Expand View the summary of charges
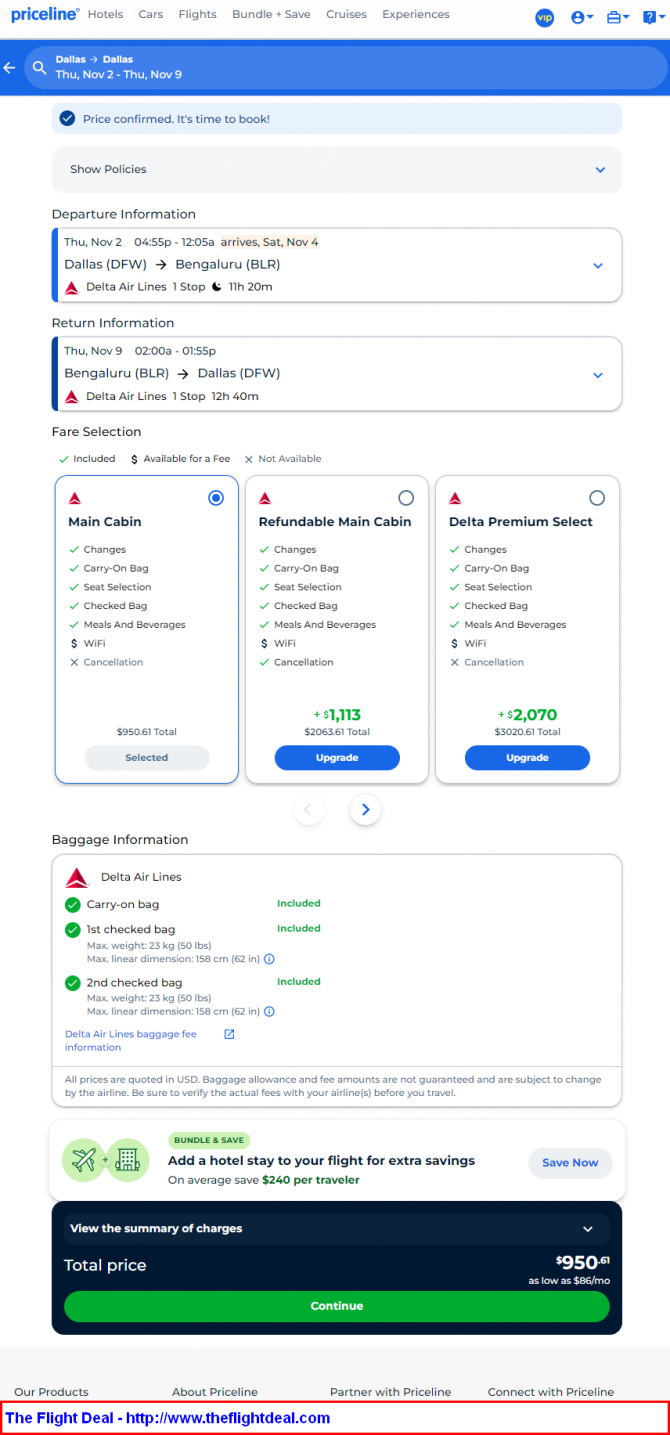 click(337, 1228)
